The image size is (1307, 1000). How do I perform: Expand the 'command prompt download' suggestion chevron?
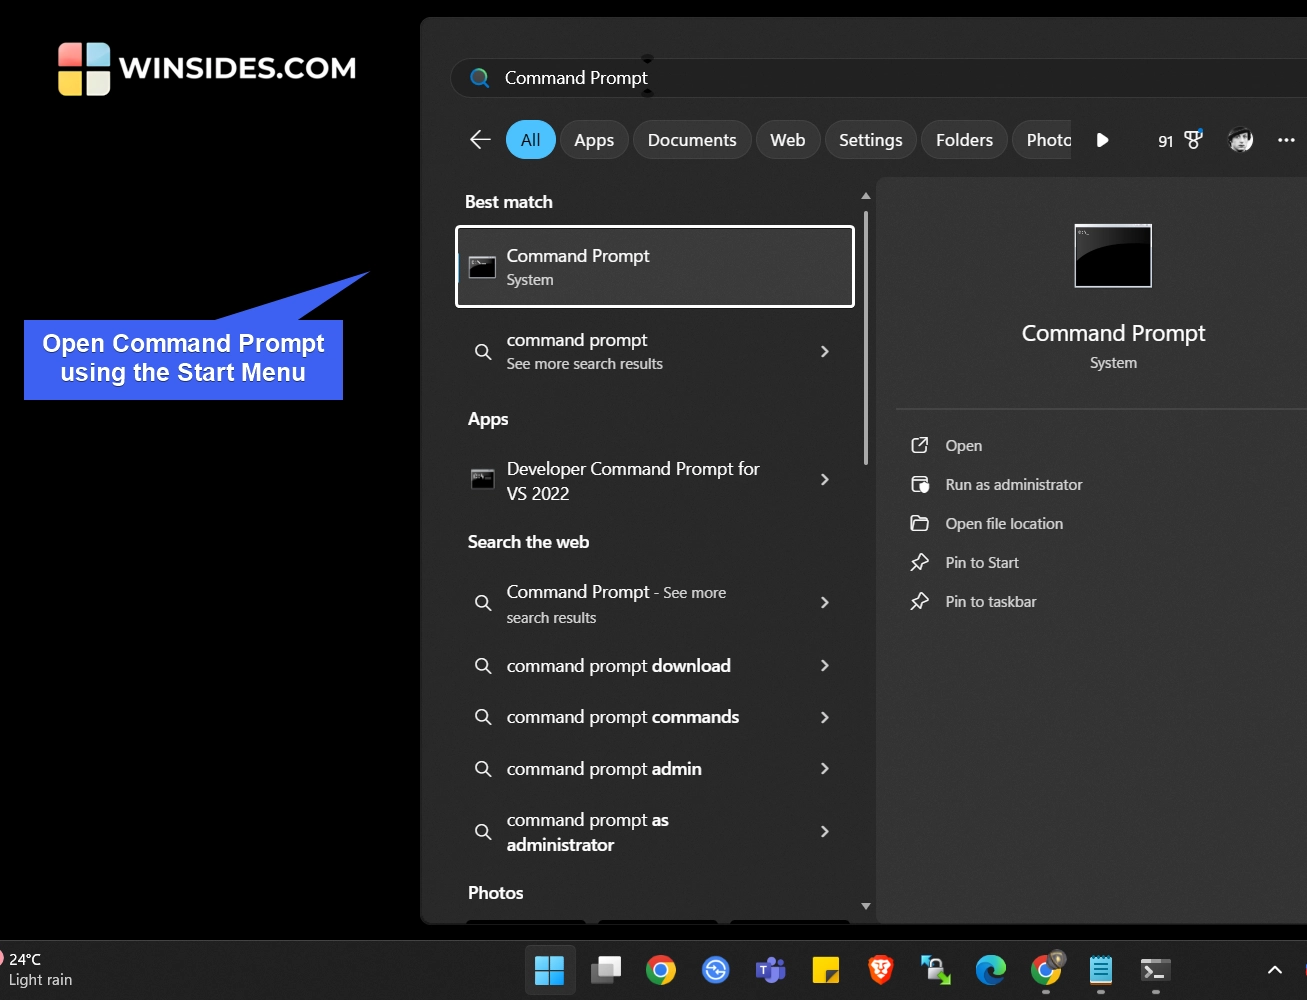pyautogui.click(x=824, y=666)
